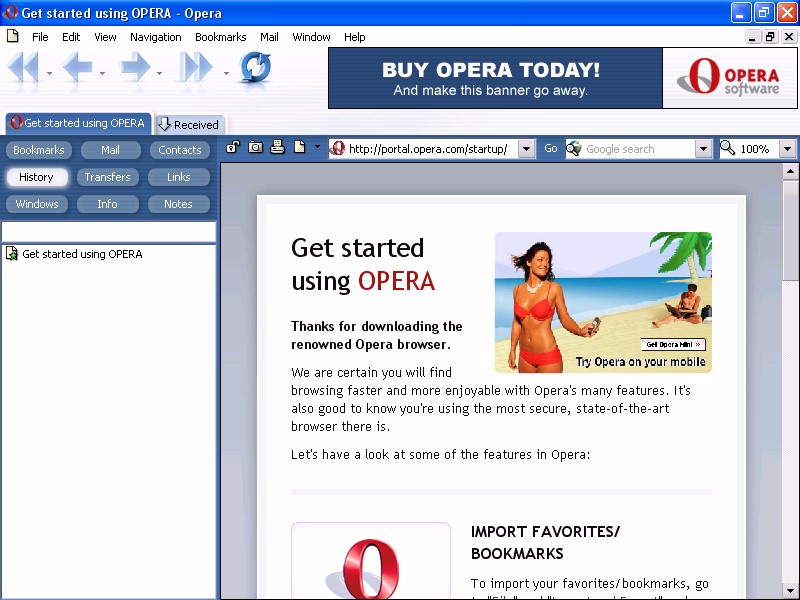The height and width of the screenshot is (600, 800).
Task: Open the Help menu
Action: tap(354, 37)
